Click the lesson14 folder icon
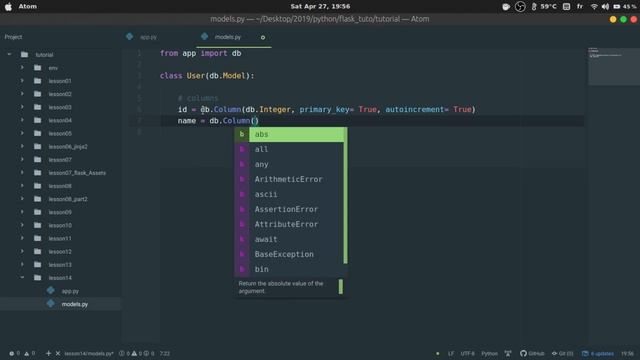The height and width of the screenshot is (360, 640). 38,278
